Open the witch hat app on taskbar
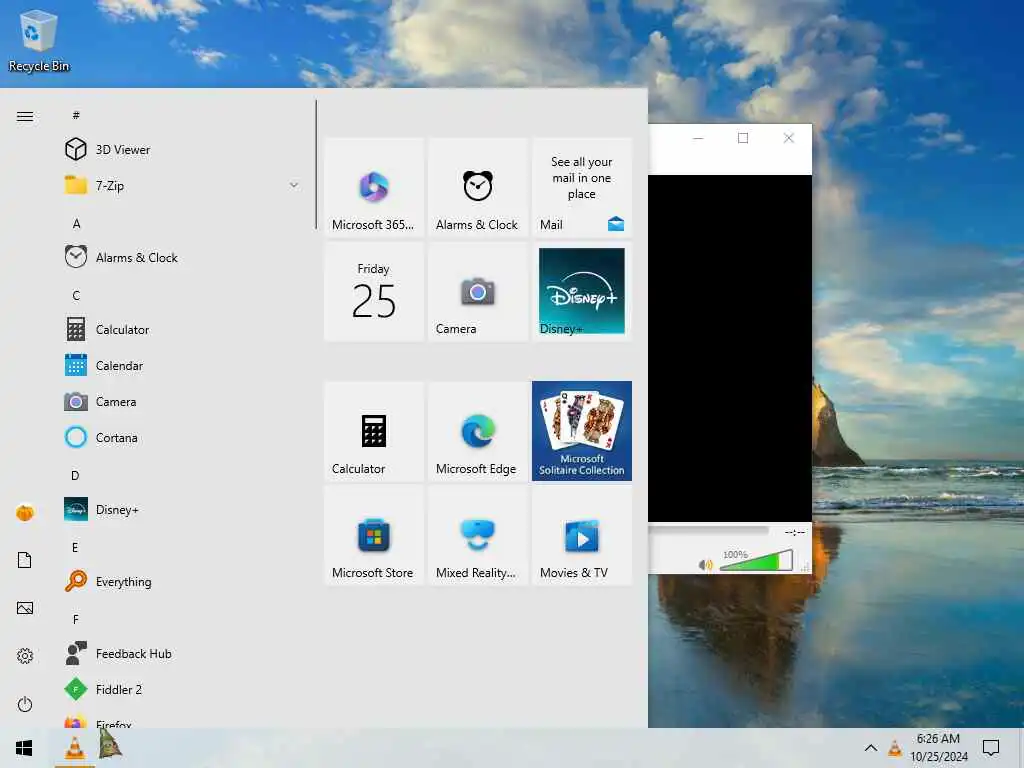This screenshot has width=1024, height=768. tap(110, 745)
